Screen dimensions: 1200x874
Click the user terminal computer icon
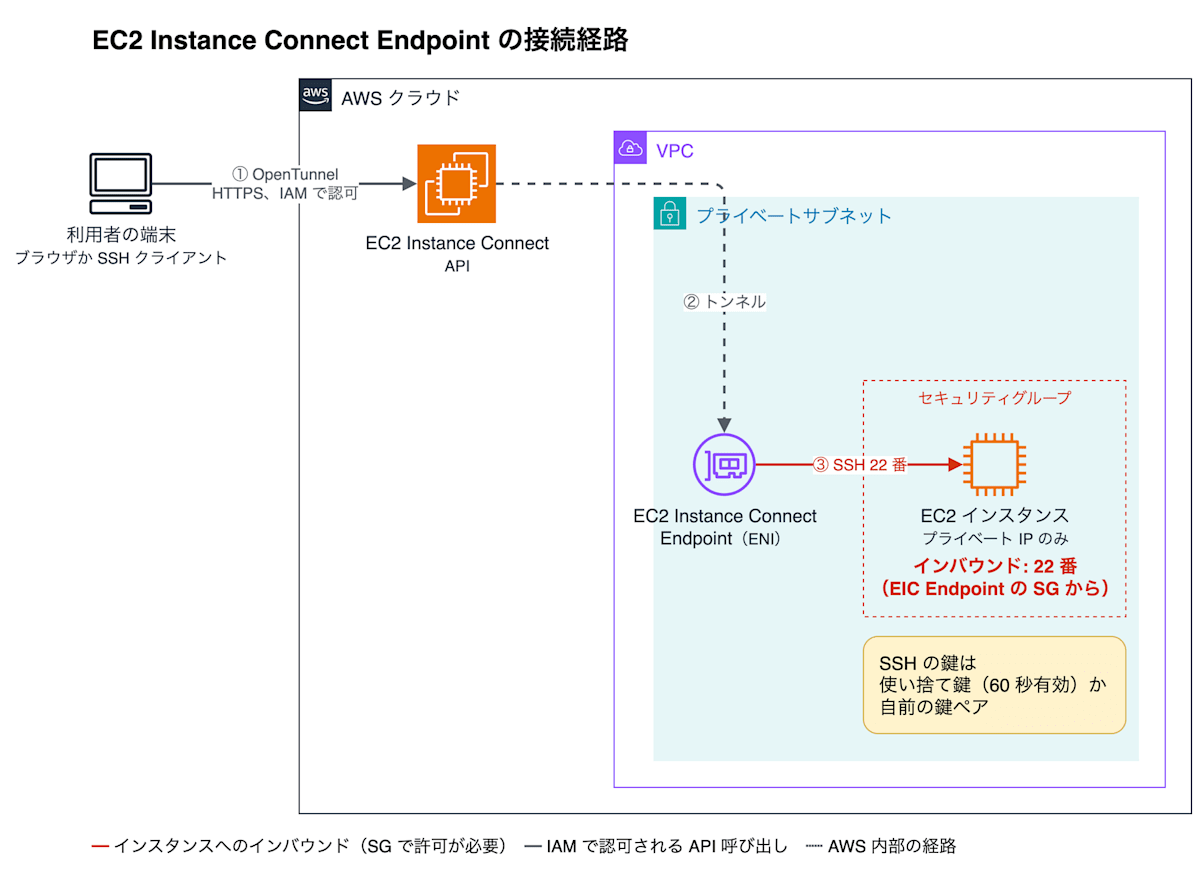(x=120, y=184)
